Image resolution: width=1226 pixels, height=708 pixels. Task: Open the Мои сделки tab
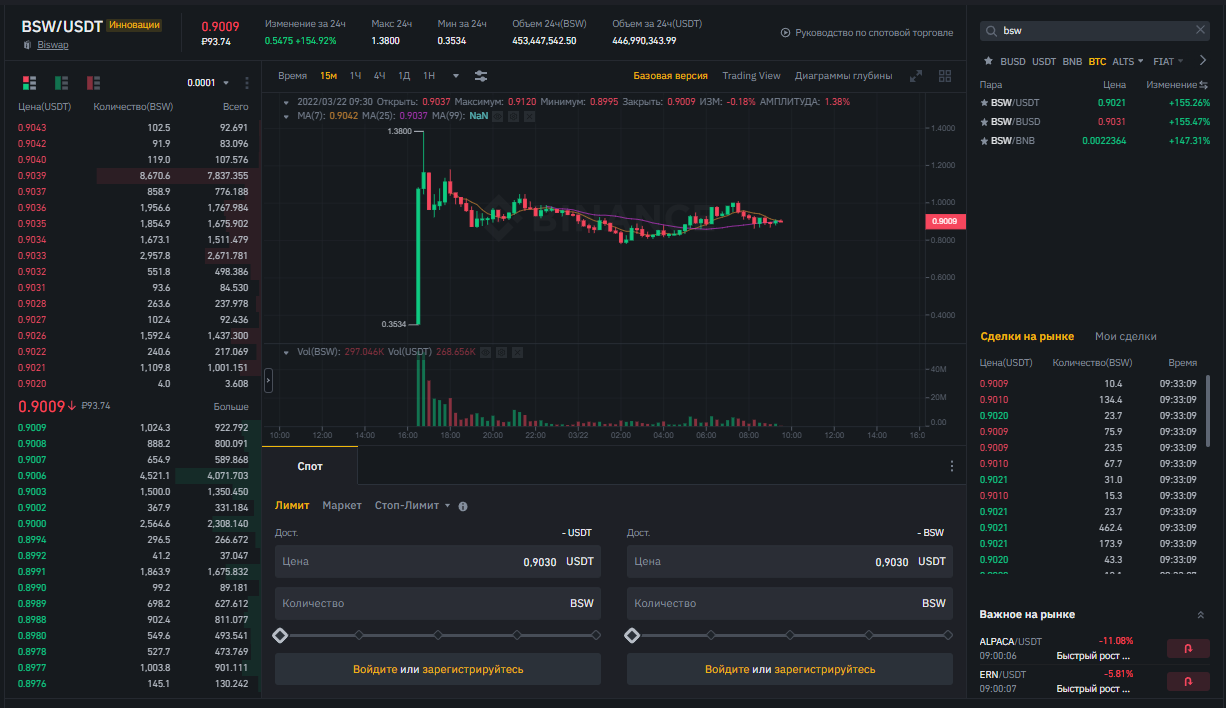[1126, 336]
